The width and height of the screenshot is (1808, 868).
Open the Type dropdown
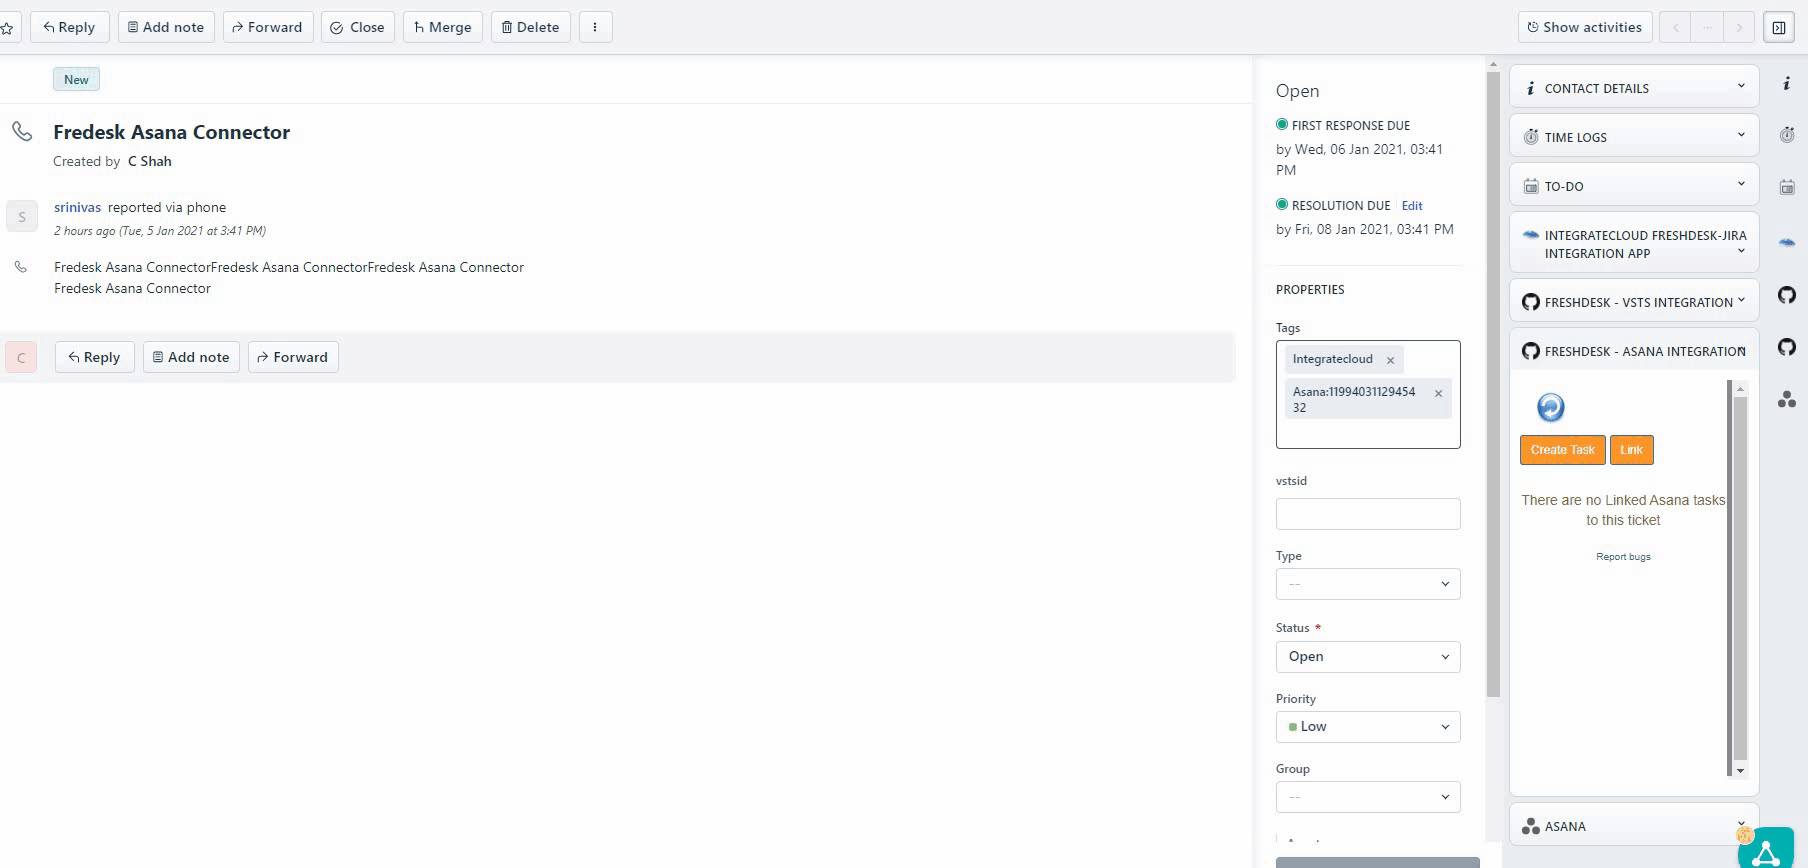1368,584
